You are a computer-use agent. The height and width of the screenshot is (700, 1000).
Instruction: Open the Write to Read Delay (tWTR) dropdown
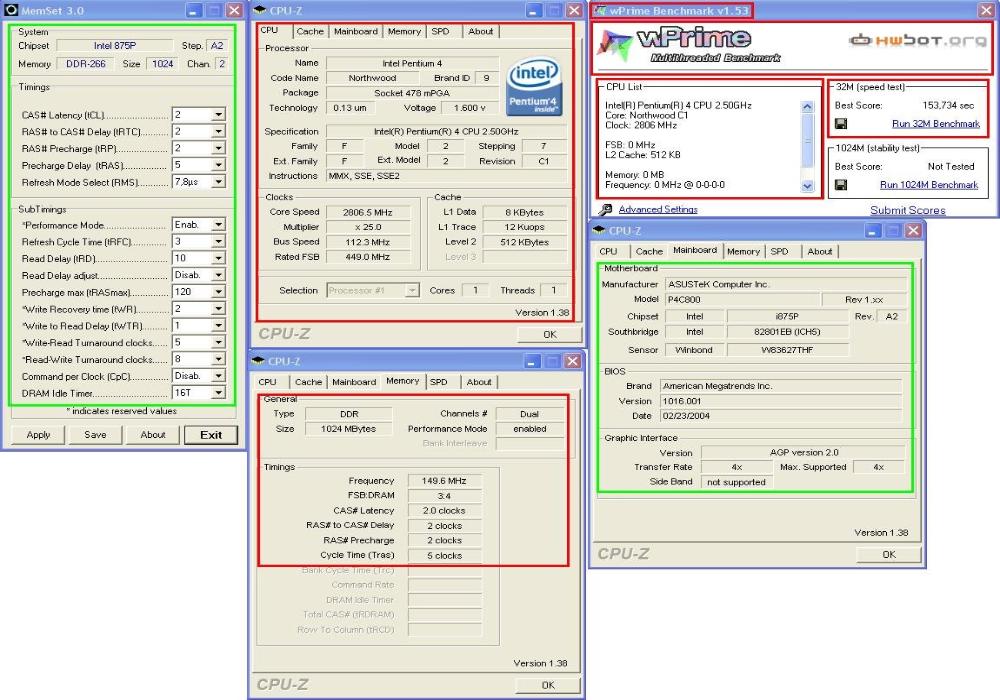tap(218, 326)
